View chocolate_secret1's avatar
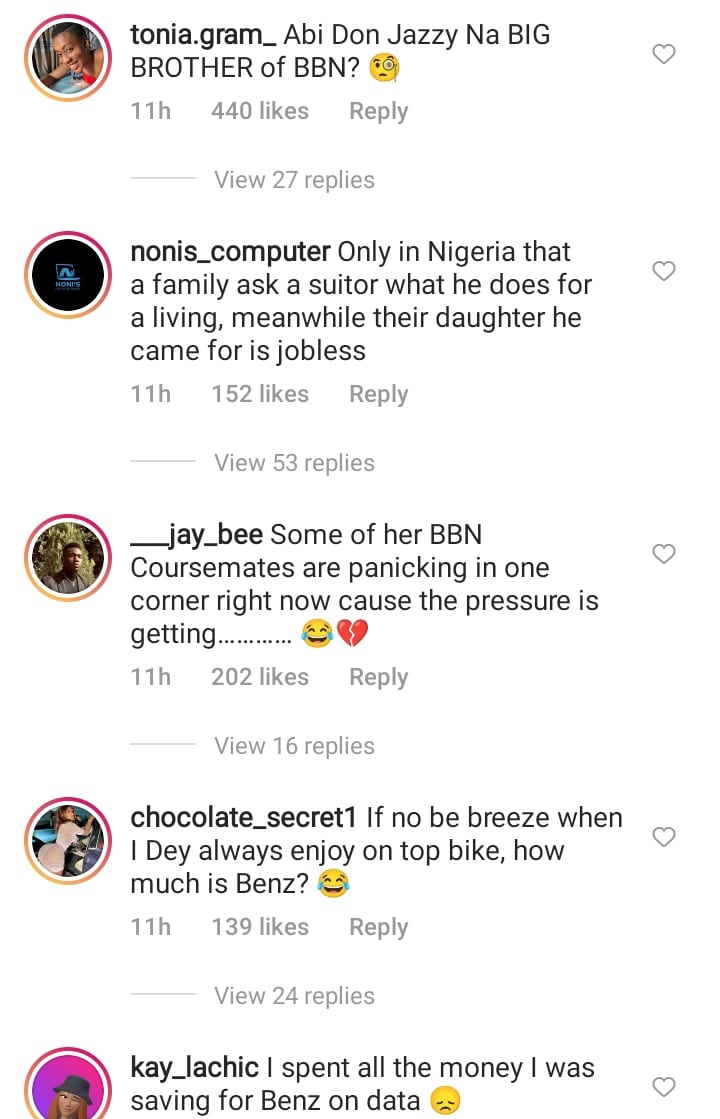Screen dimensions: 720x1119 68,841
